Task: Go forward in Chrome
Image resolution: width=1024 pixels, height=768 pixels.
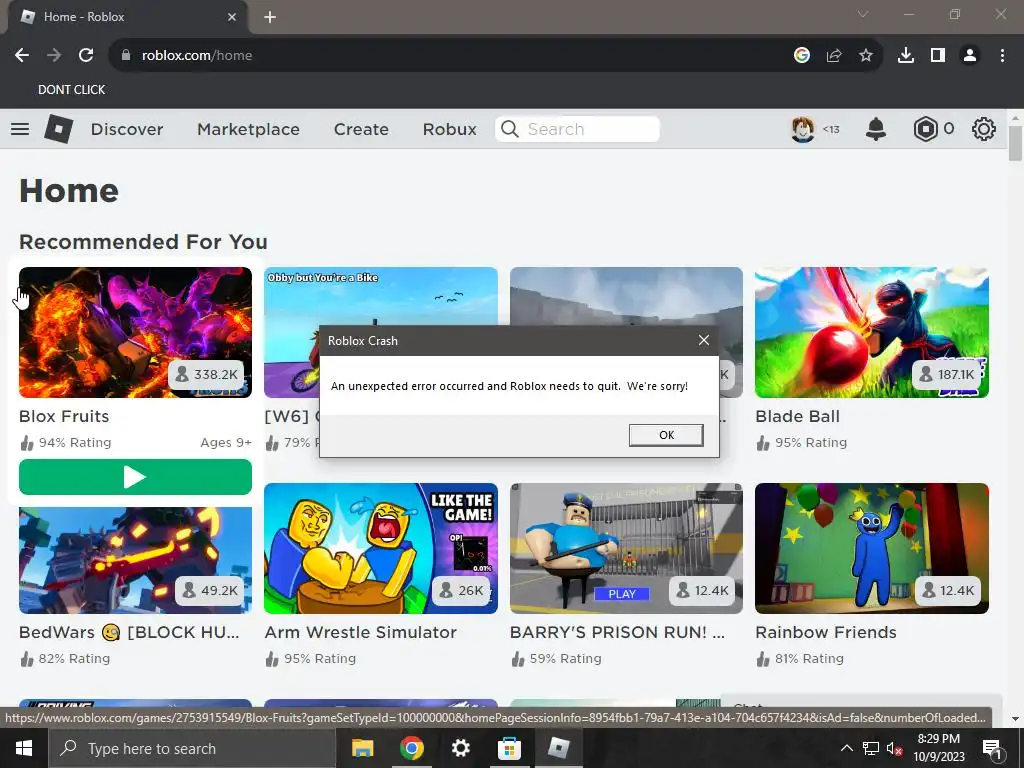Action: 54,56
